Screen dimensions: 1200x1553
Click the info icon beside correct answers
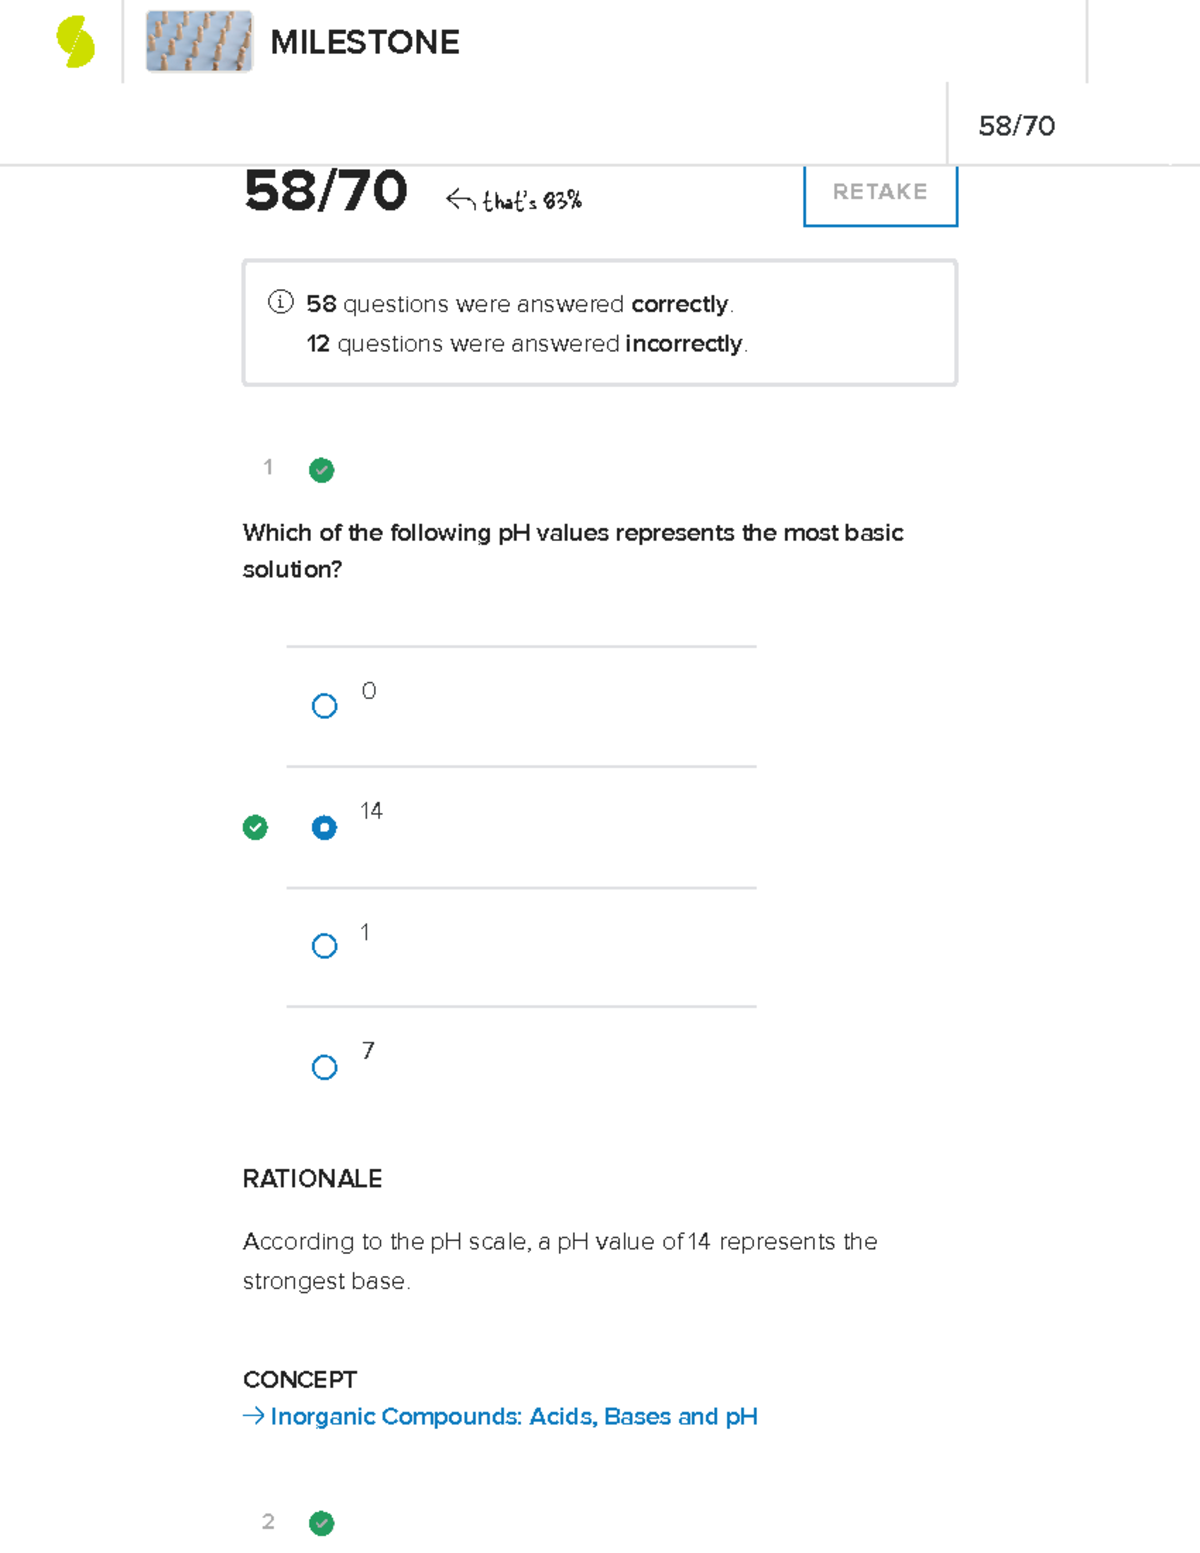pos(280,302)
